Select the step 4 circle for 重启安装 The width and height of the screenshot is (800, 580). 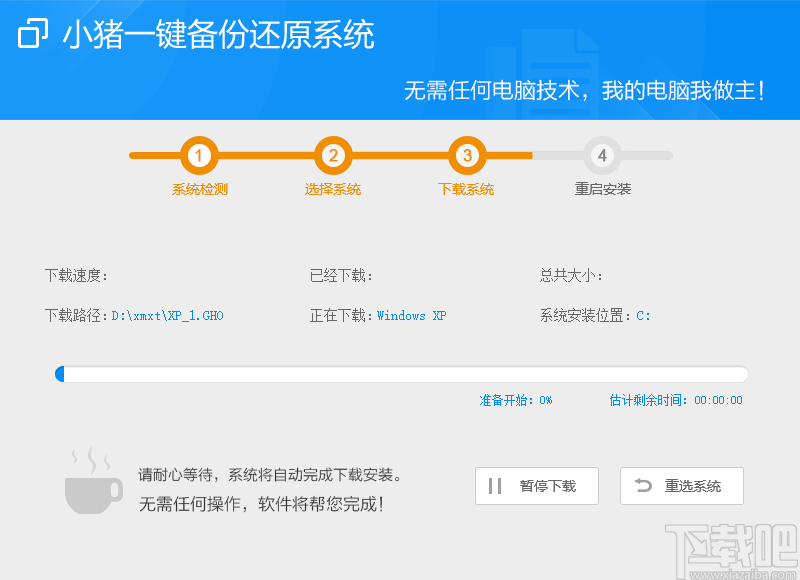[x=602, y=156]
